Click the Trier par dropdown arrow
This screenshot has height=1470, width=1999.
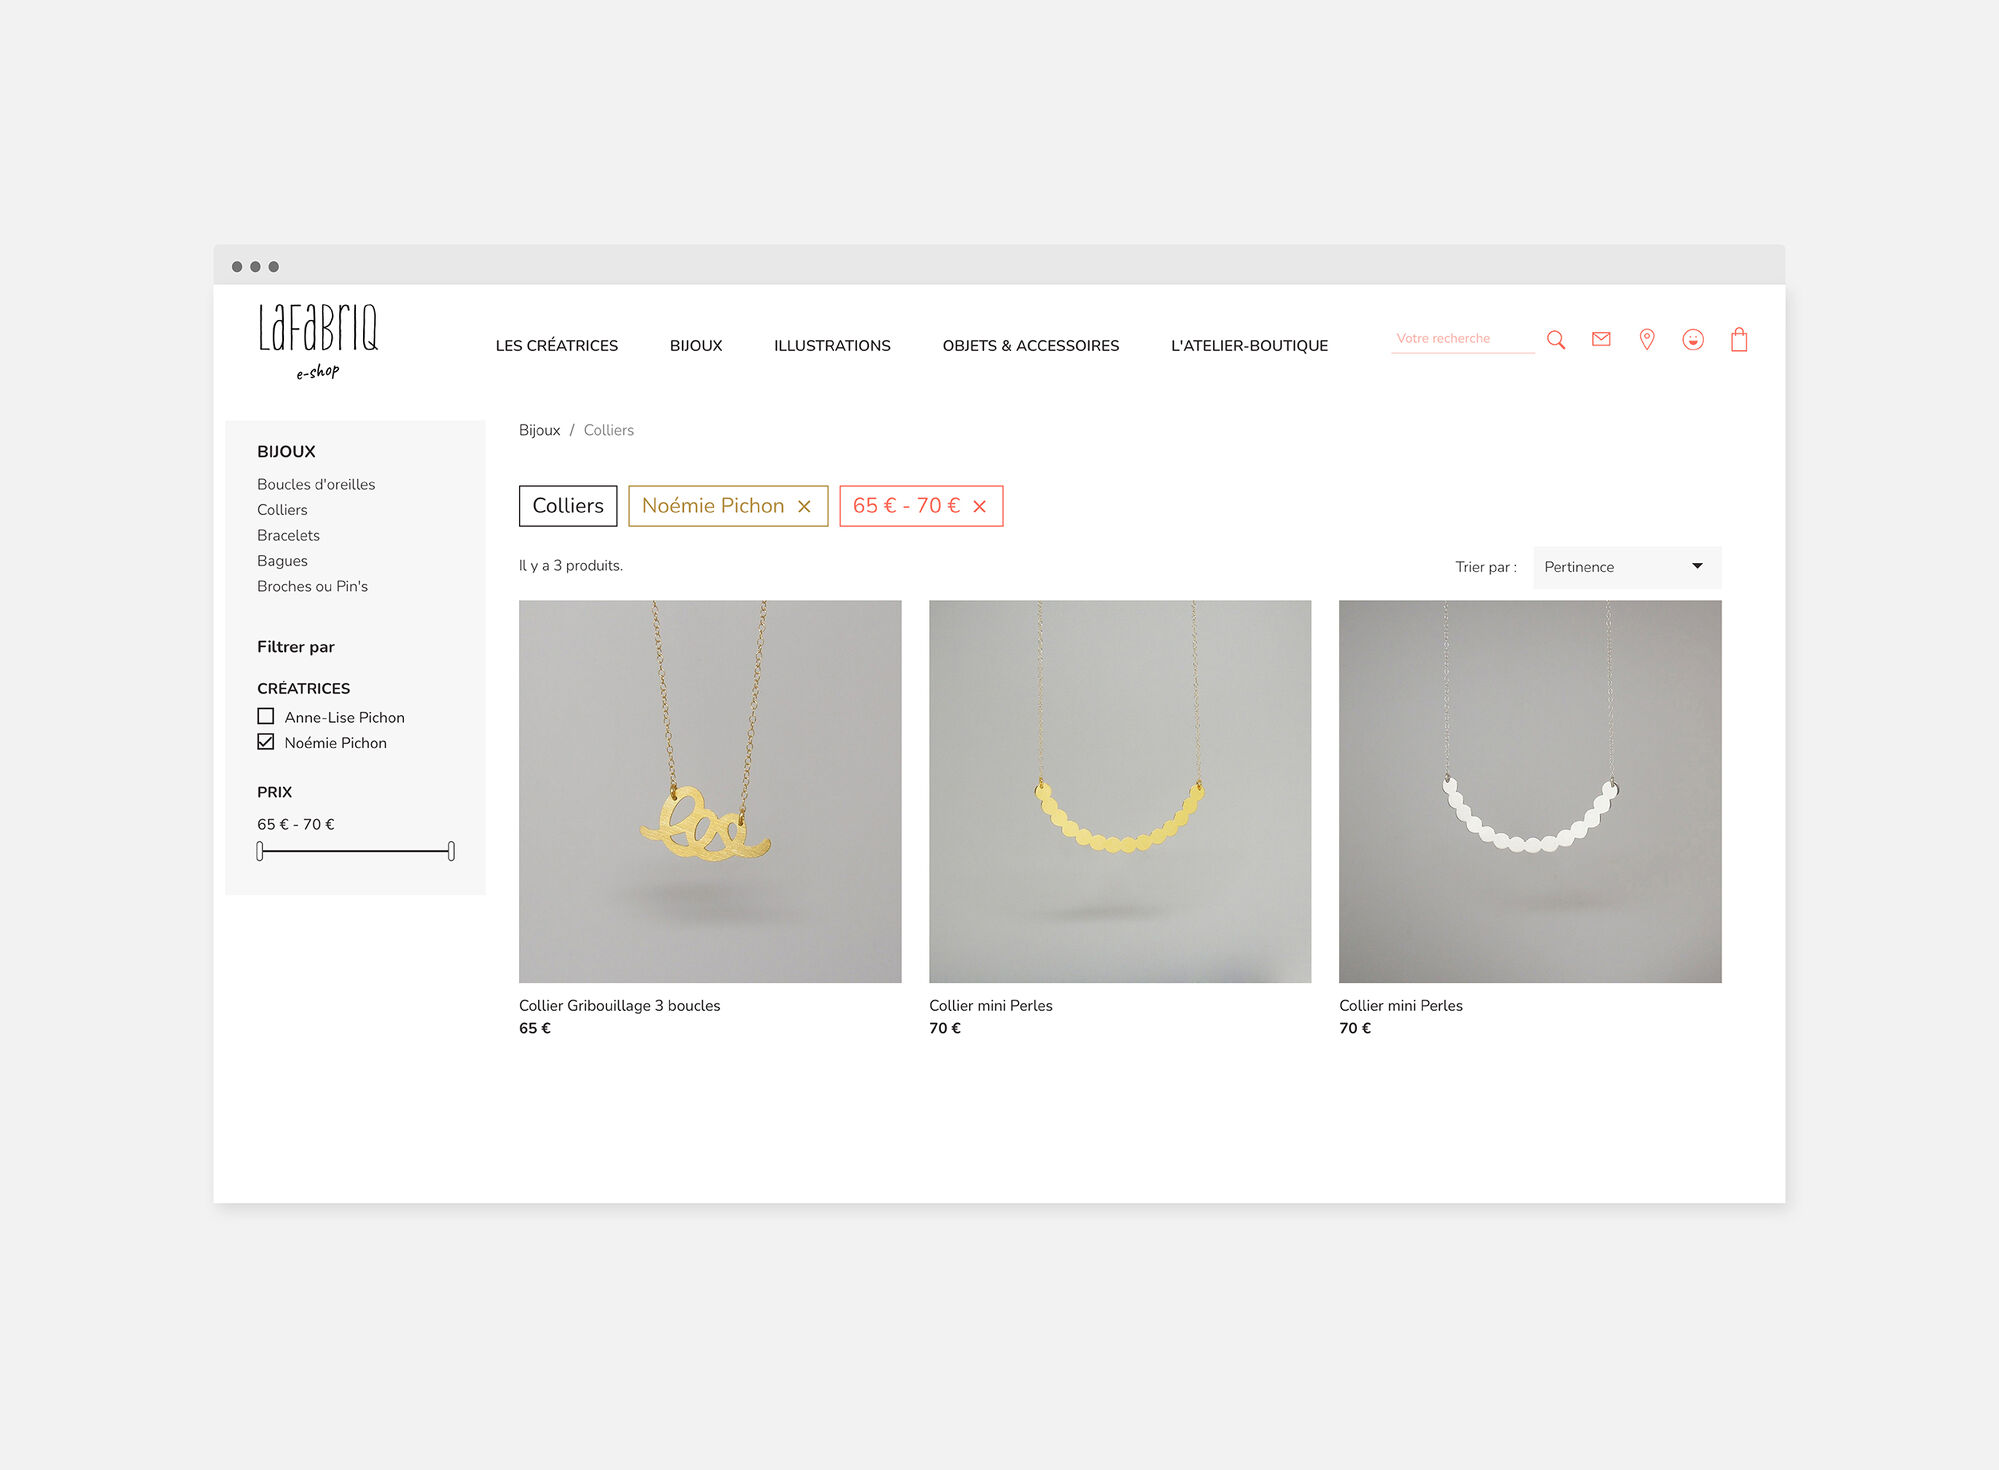click(1696, 566)
